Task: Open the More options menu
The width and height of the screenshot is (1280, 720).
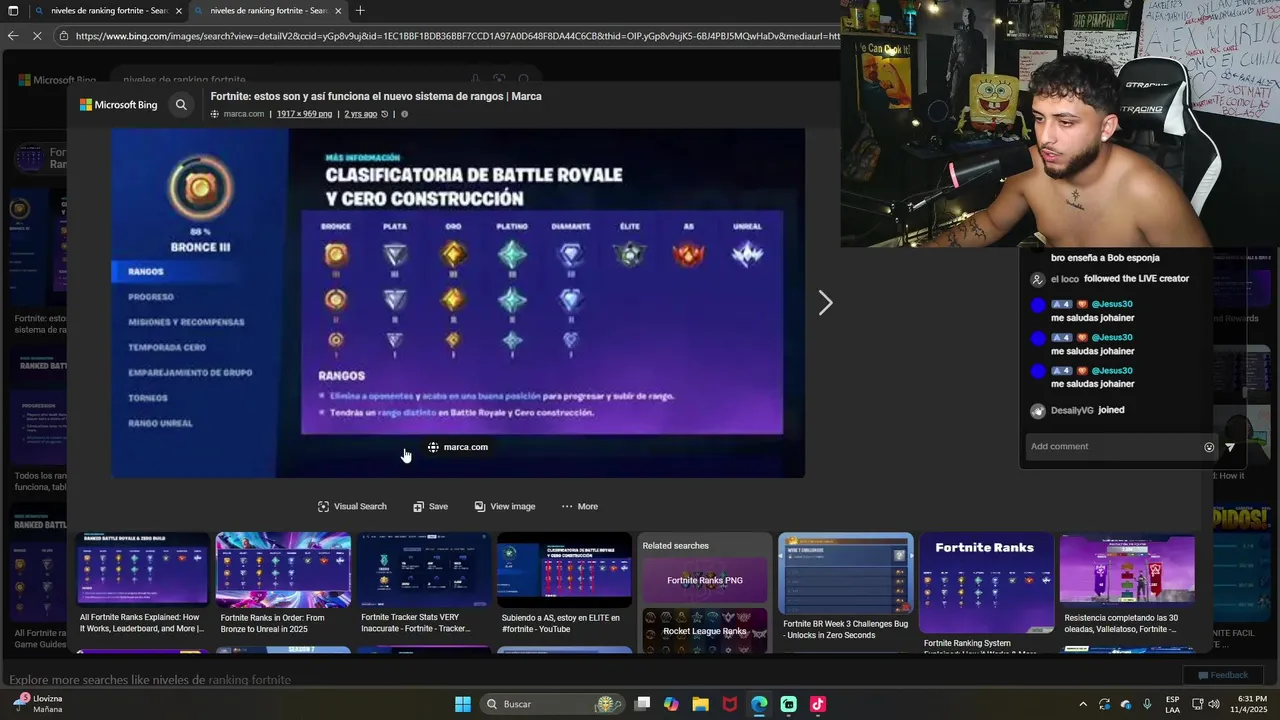Action: tap(579, 506)
